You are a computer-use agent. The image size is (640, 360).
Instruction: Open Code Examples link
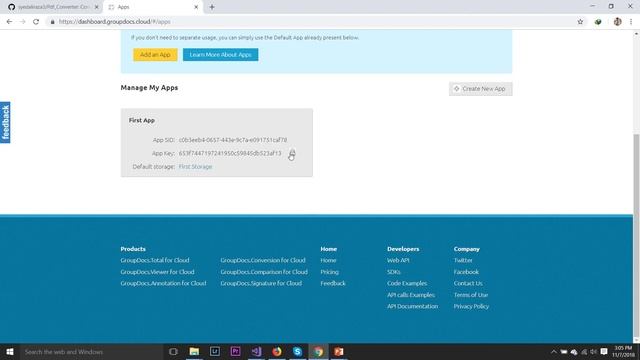(x=407, y=283)
